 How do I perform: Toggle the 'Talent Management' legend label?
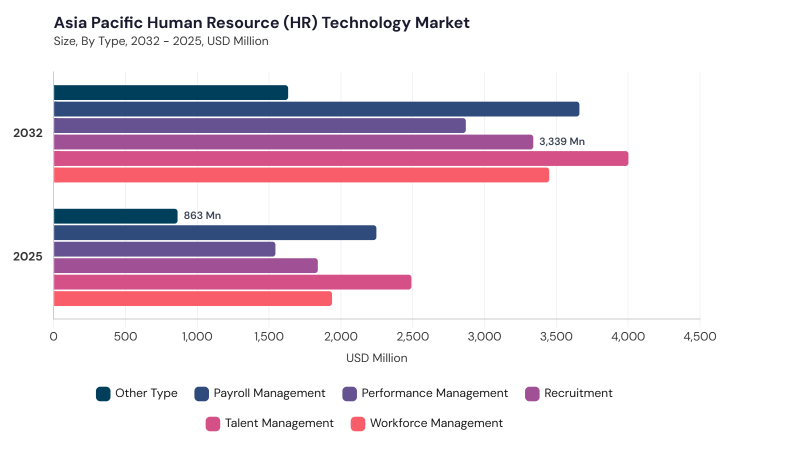[279, 423]
